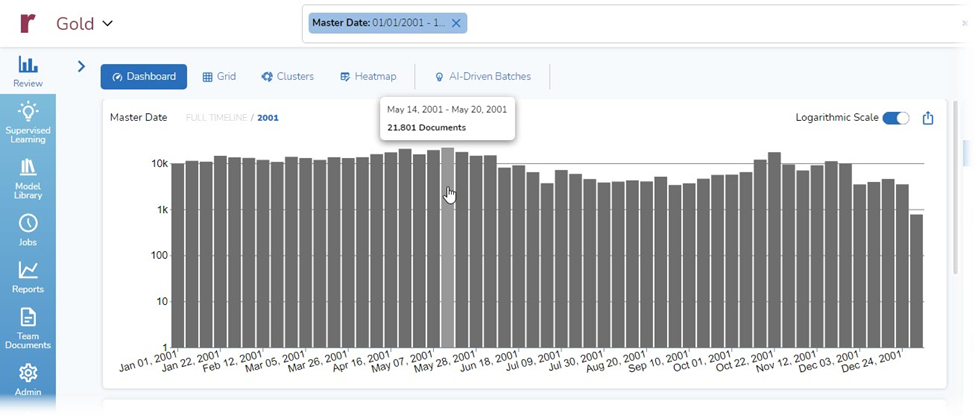Remove the Master Date filter chip
975x416 pixels.
pyautogui.click(x=456, y=23)
